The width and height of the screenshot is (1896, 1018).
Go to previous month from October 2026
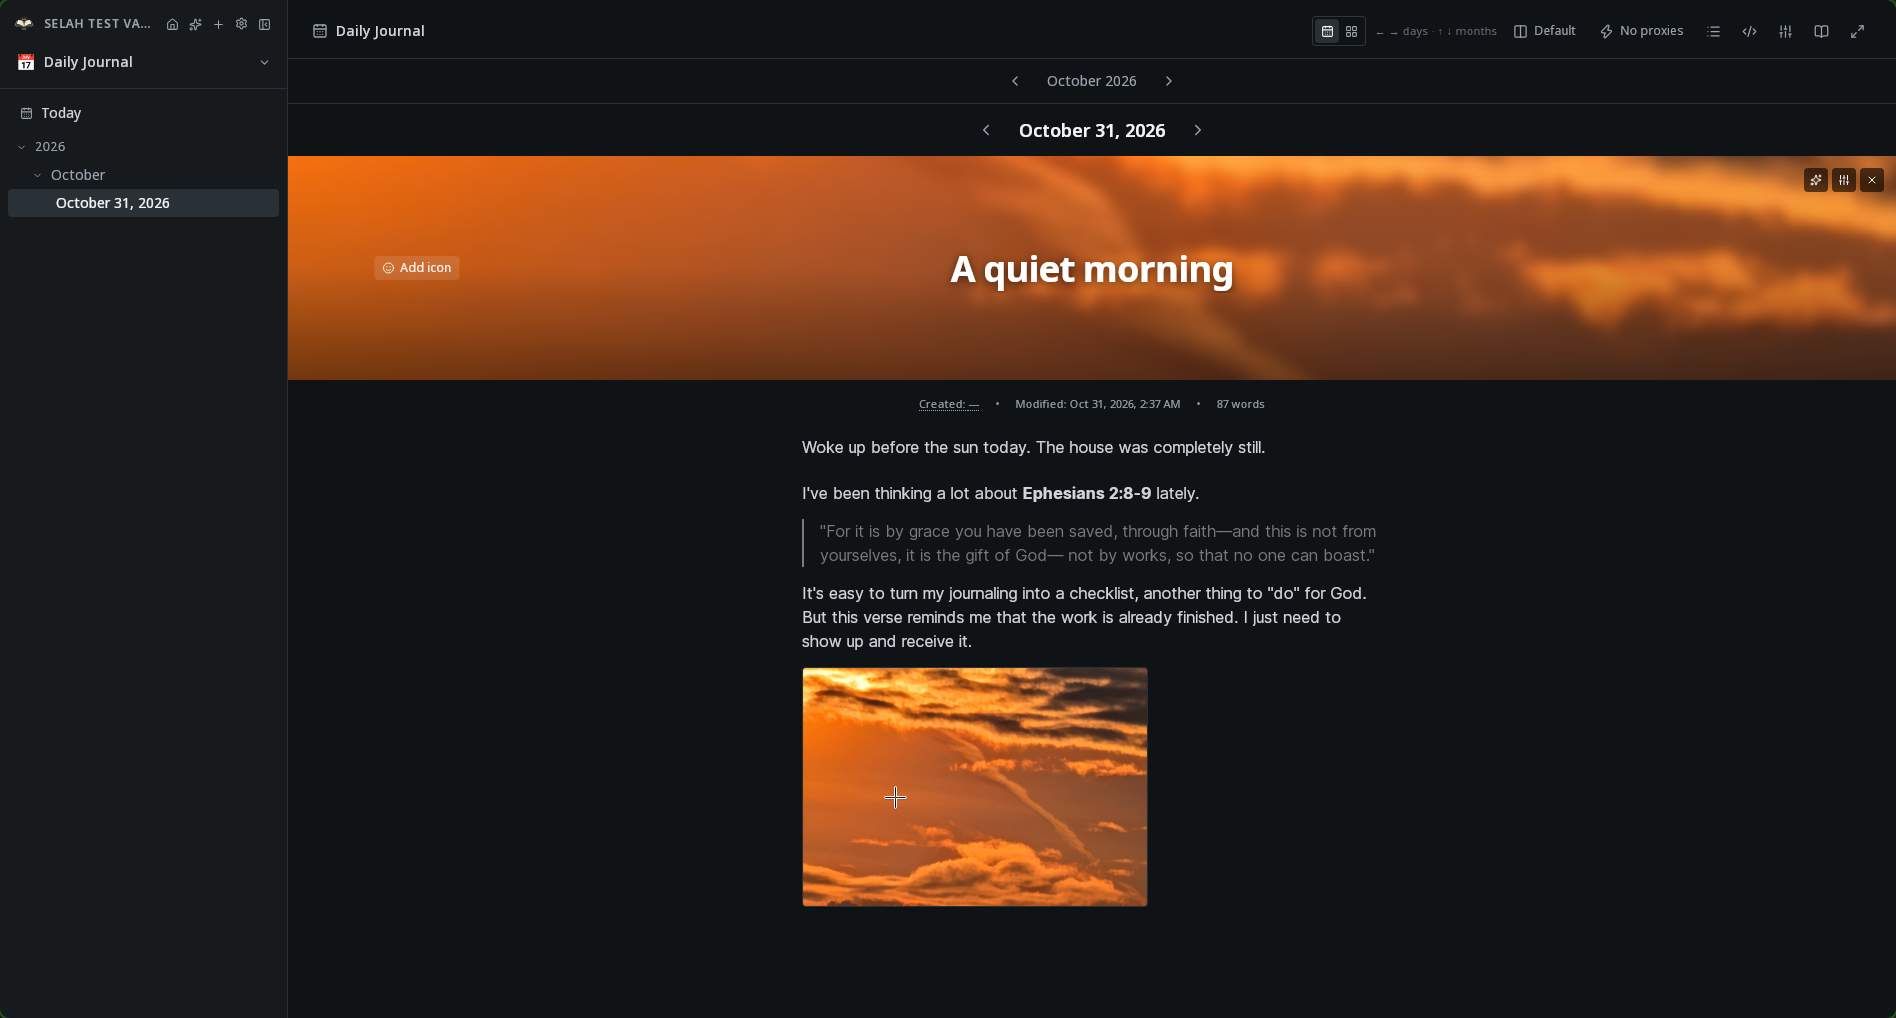(1015, 81)
